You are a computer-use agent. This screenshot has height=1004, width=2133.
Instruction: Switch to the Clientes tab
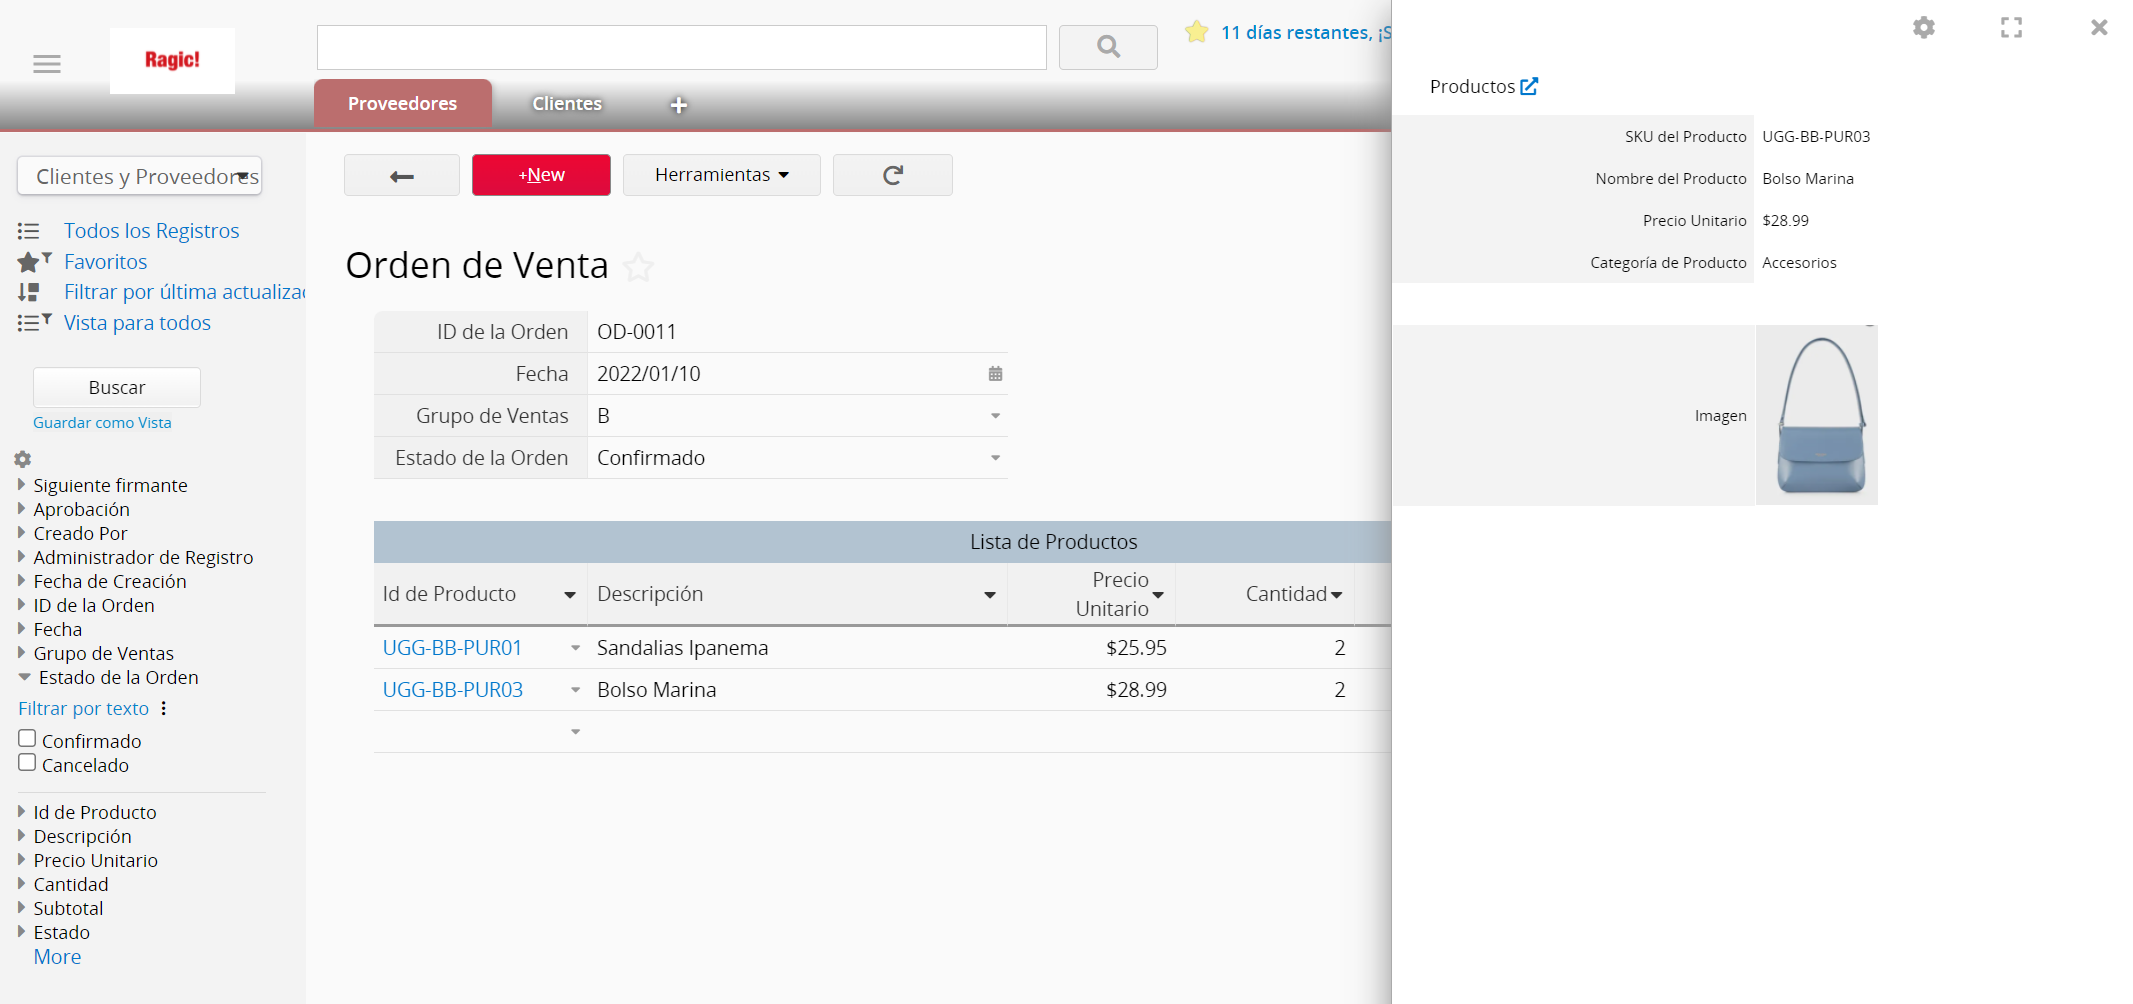click(x=566, y=104)
